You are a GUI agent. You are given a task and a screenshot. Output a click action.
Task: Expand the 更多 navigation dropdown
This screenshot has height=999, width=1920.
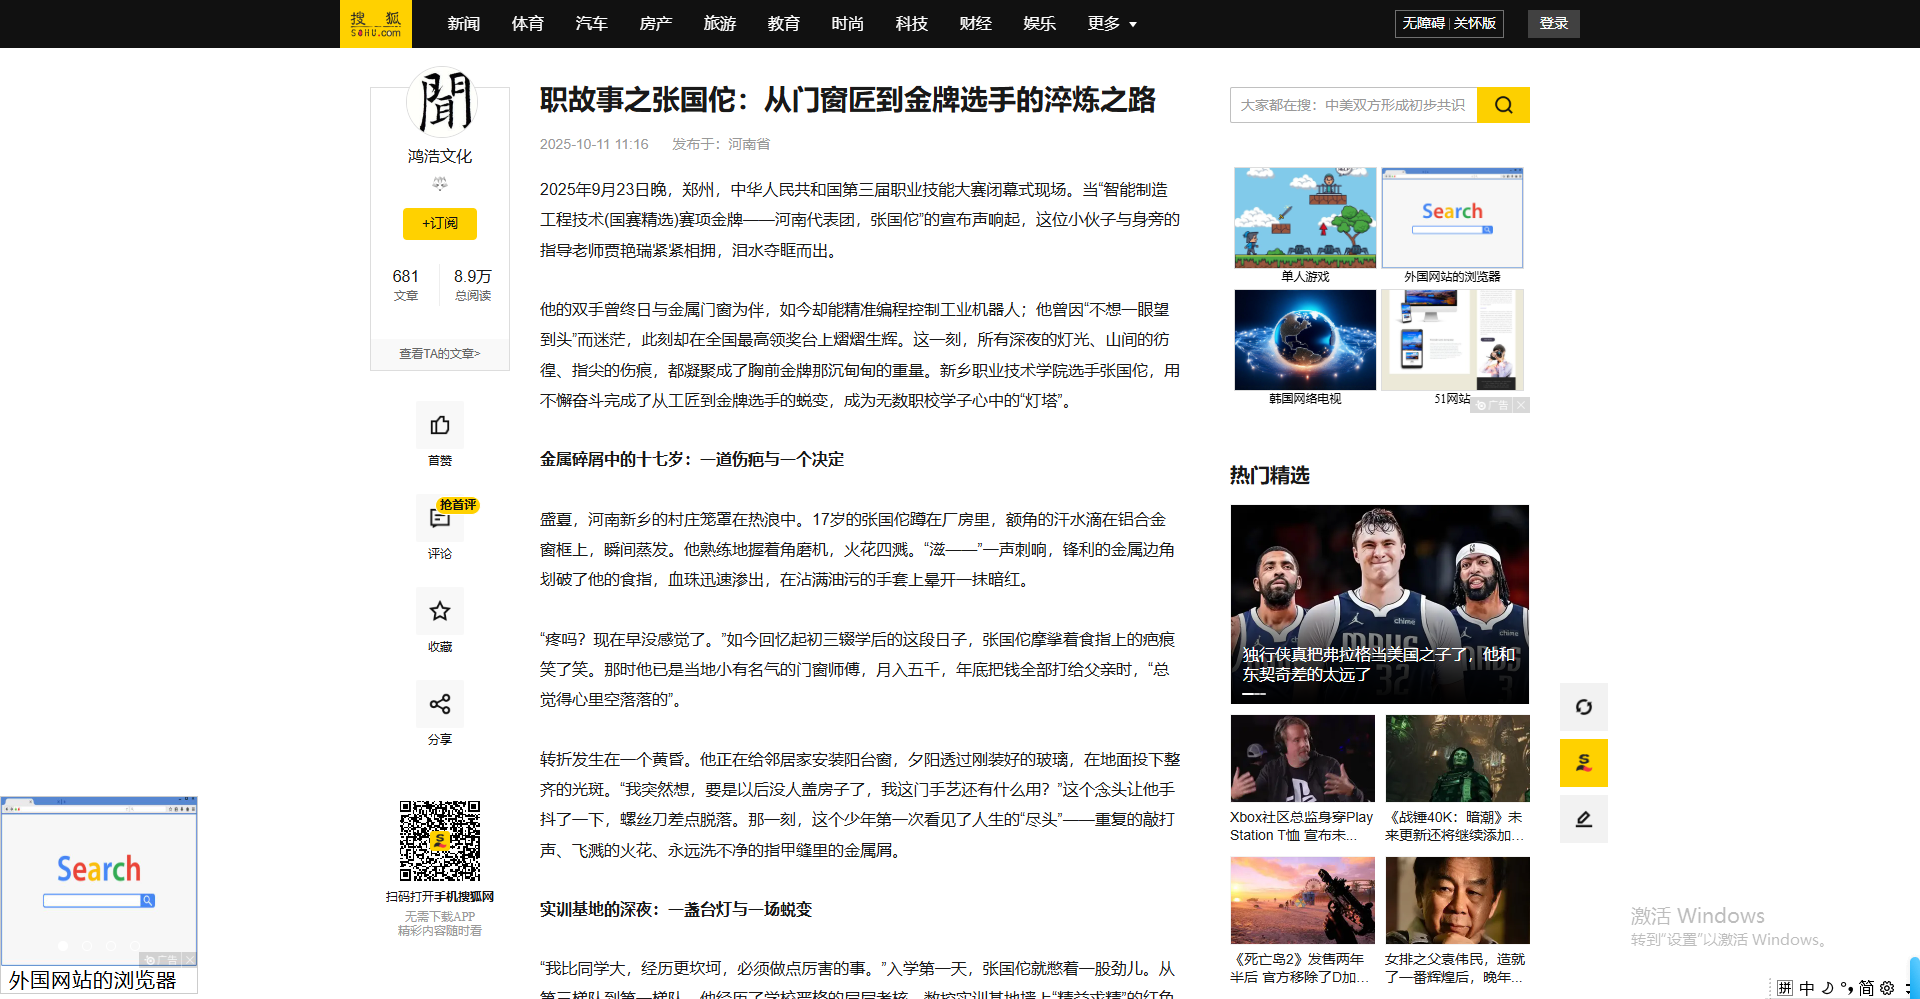[x=1112, y=24]
